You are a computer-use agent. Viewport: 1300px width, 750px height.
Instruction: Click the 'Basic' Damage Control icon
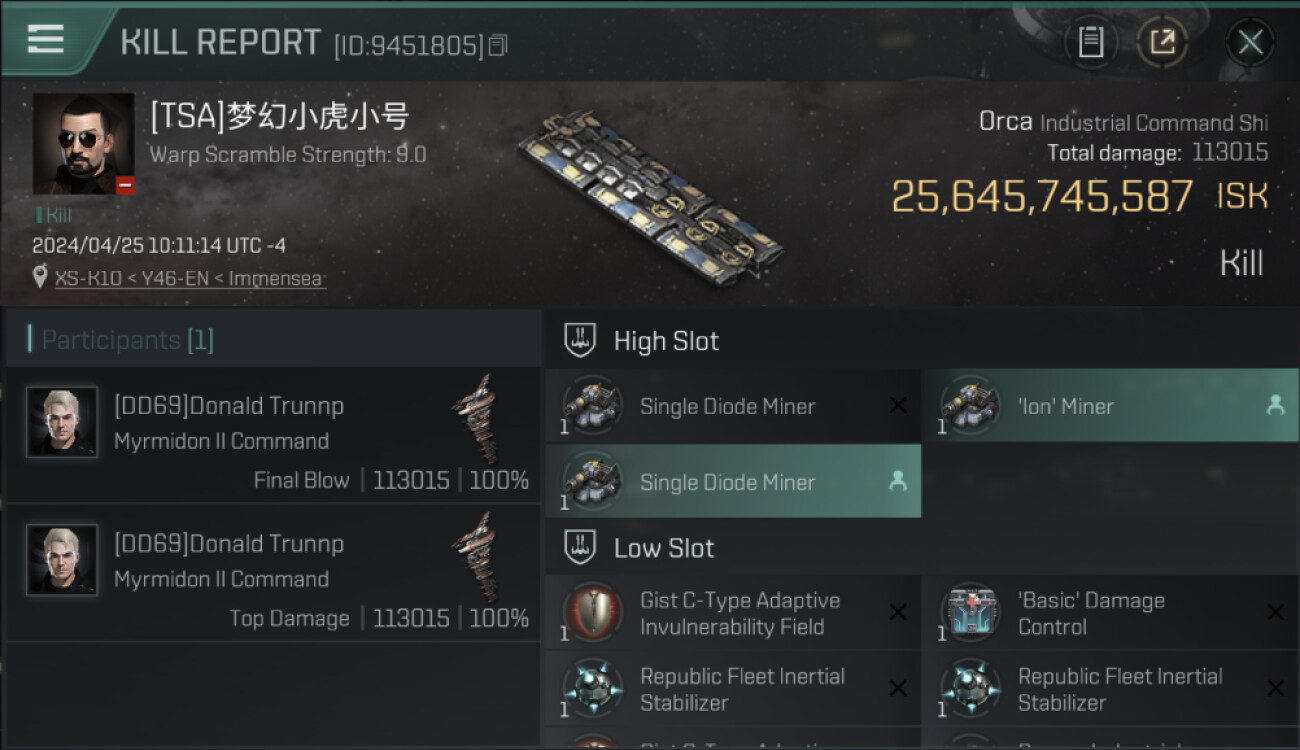pos(970,612)
